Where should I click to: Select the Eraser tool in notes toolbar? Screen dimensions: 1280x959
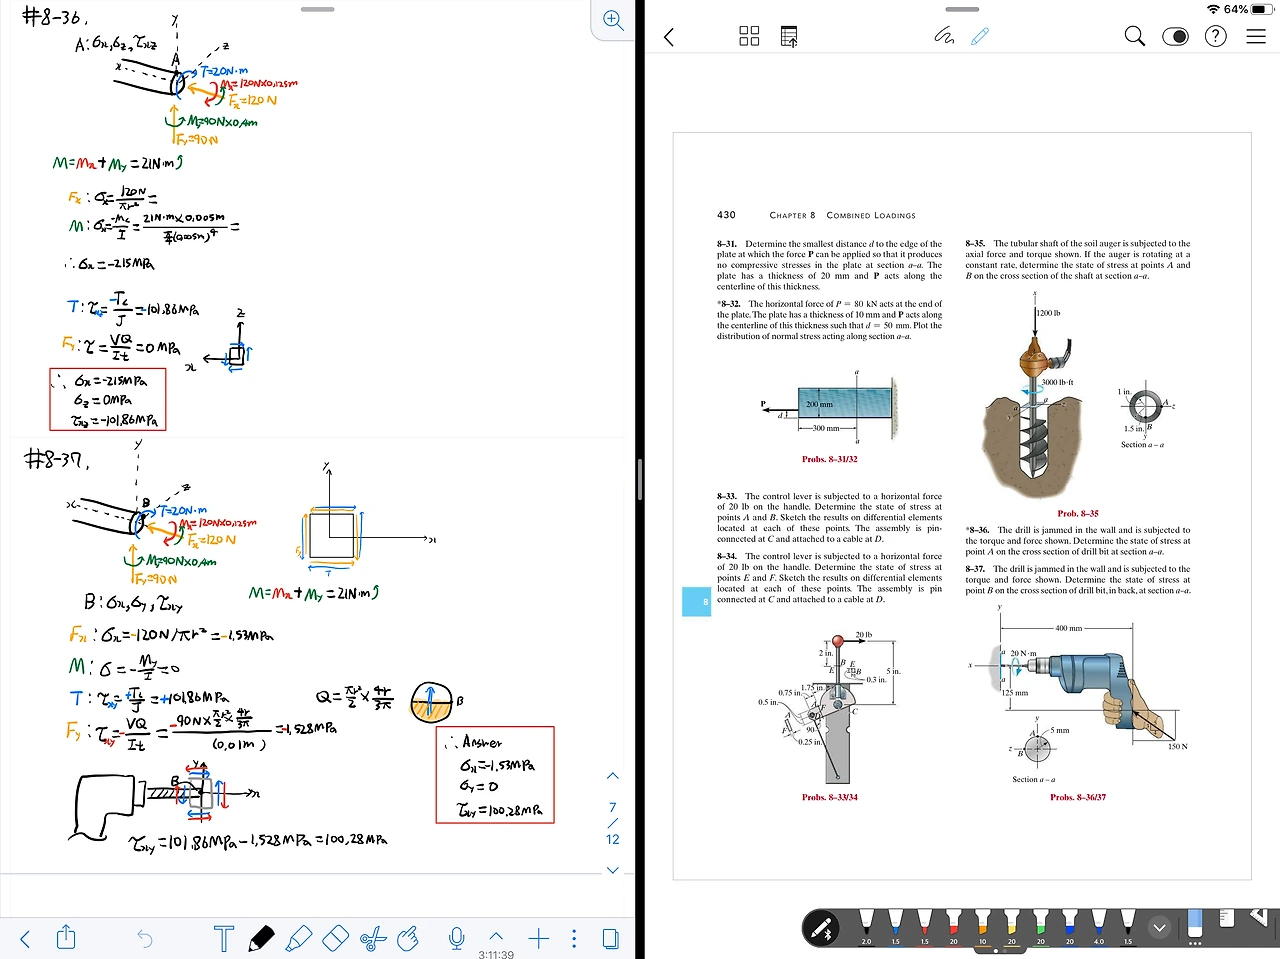pos(335,938)
